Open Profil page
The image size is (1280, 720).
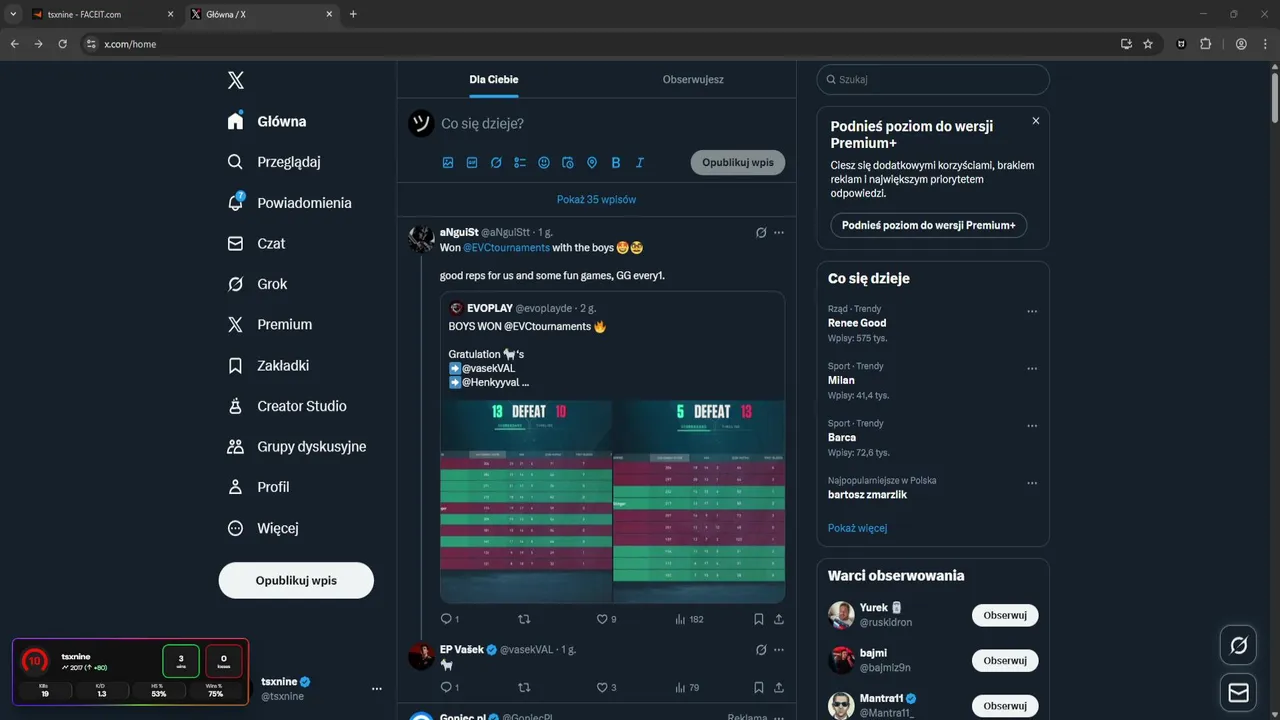click(258, 487)
